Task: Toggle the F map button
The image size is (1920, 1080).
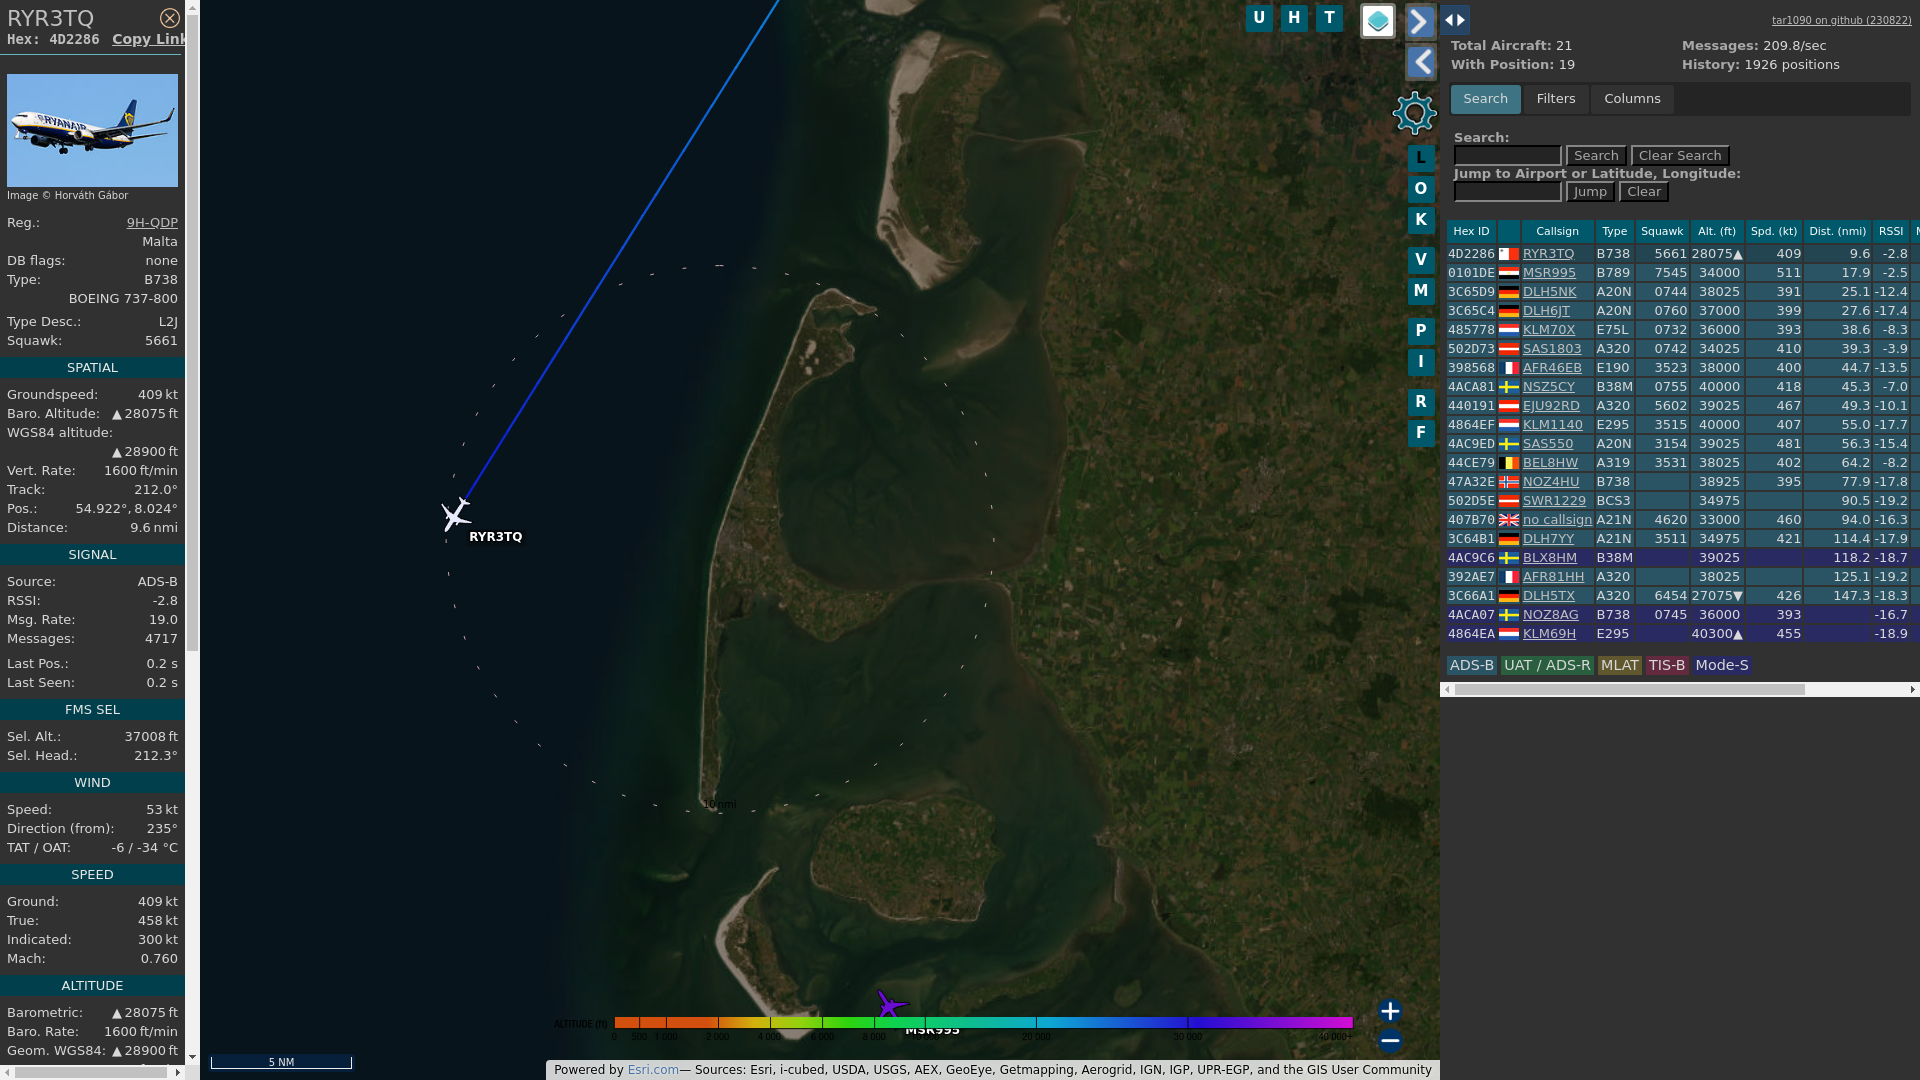Action: pos(1421,433)
